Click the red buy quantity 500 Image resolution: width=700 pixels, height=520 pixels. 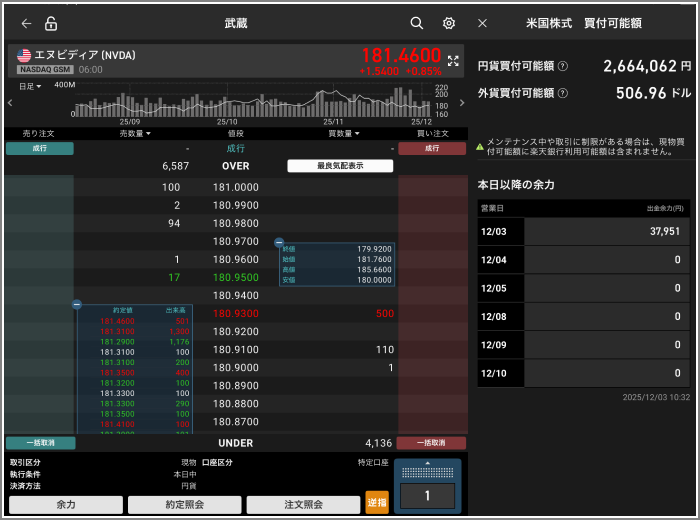[x=385, y=313]
